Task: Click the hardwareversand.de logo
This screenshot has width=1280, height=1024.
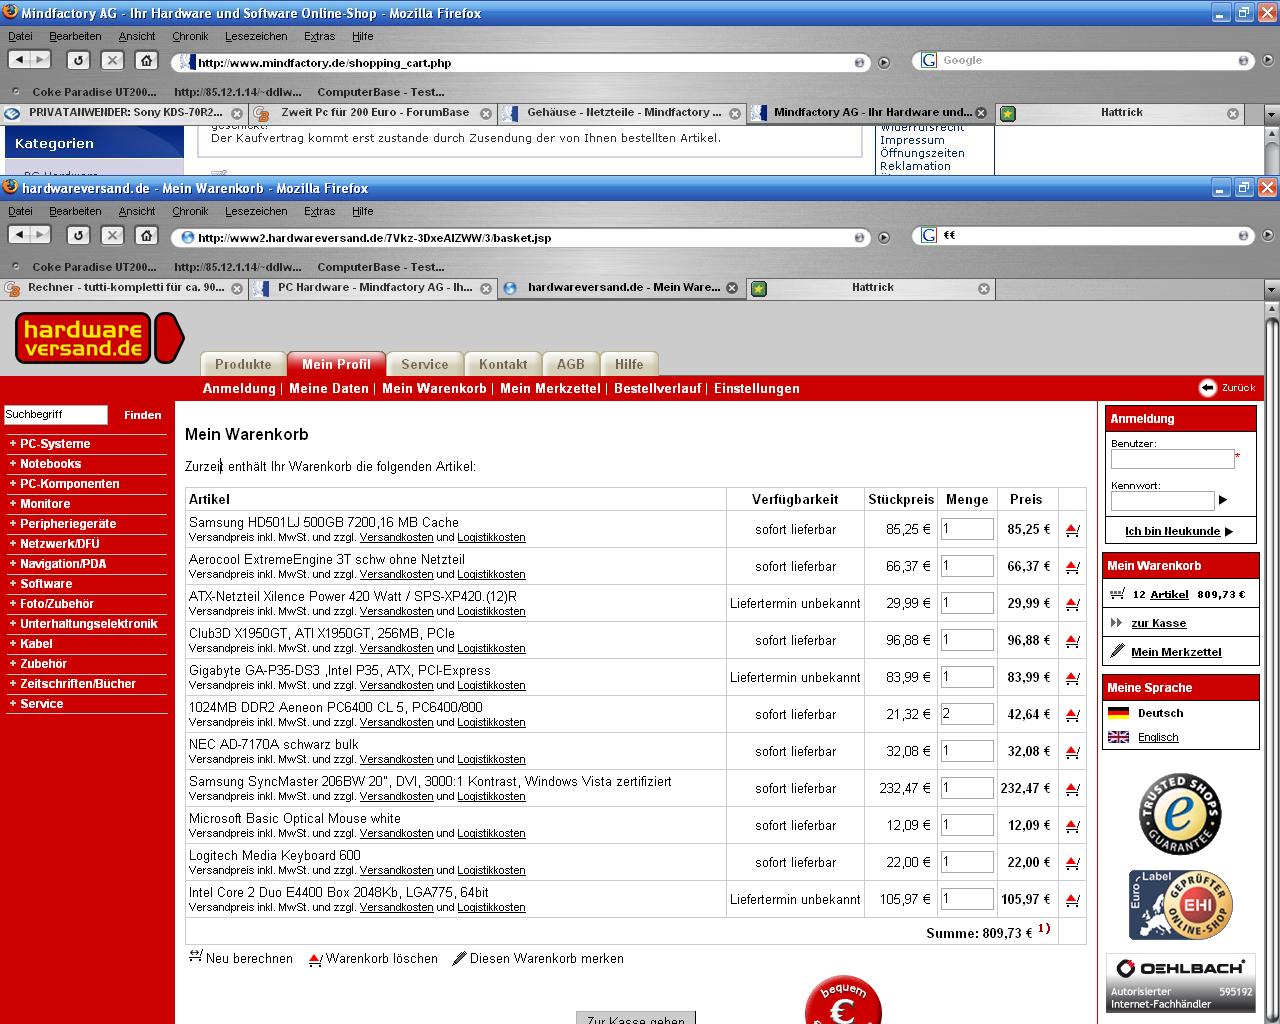Action: click(99, 338)
